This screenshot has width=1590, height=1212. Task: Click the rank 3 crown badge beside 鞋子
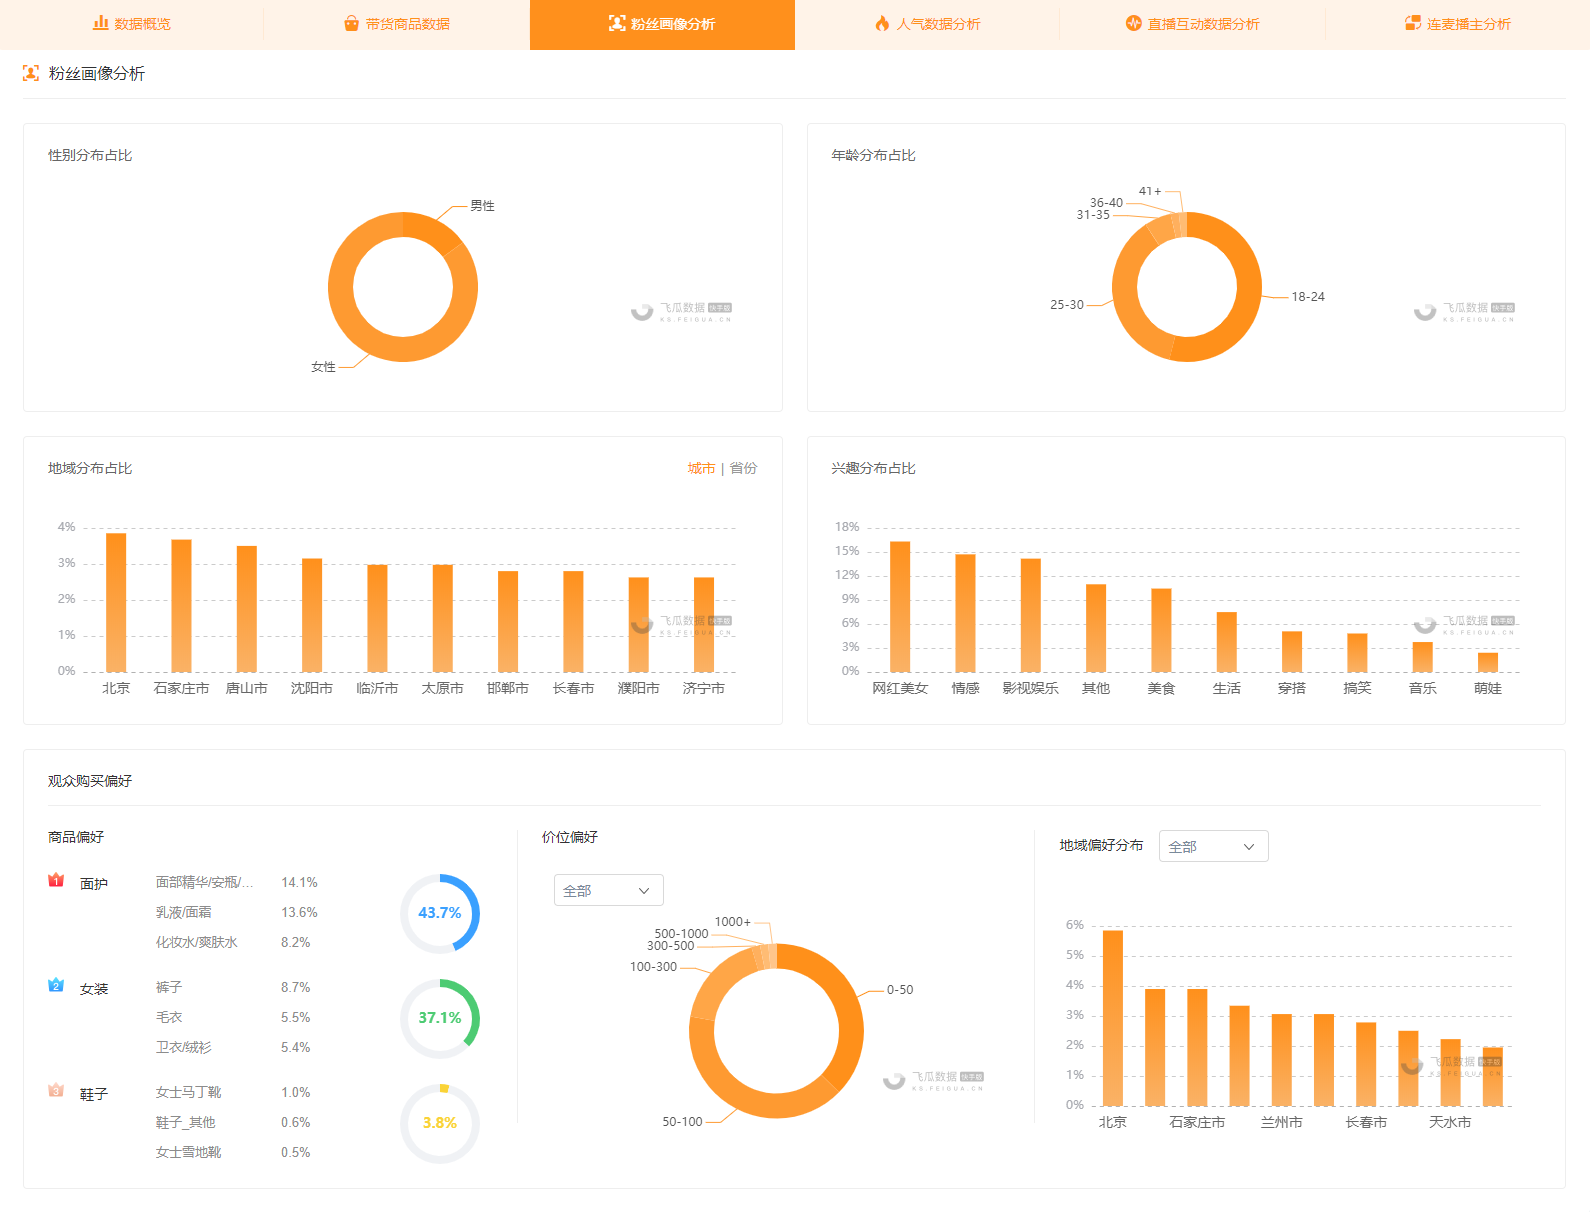[56, 1090]
